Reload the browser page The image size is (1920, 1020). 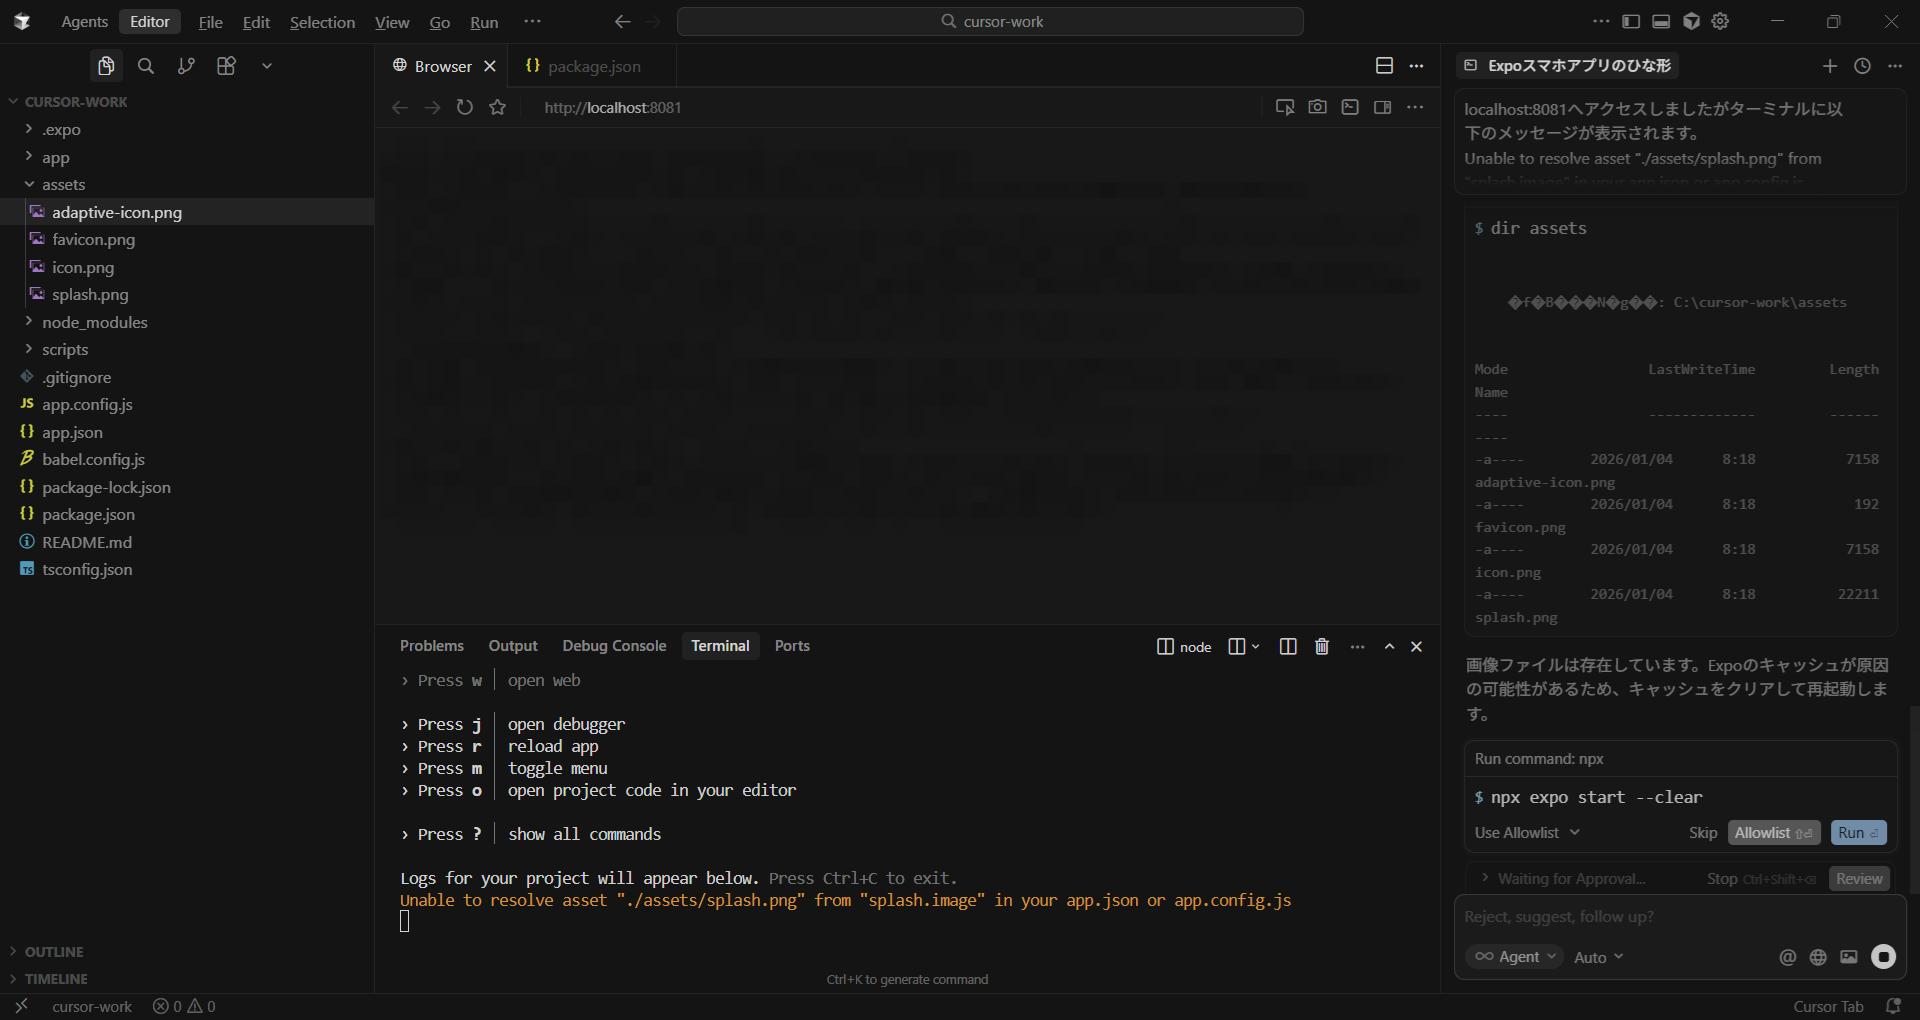465,107
